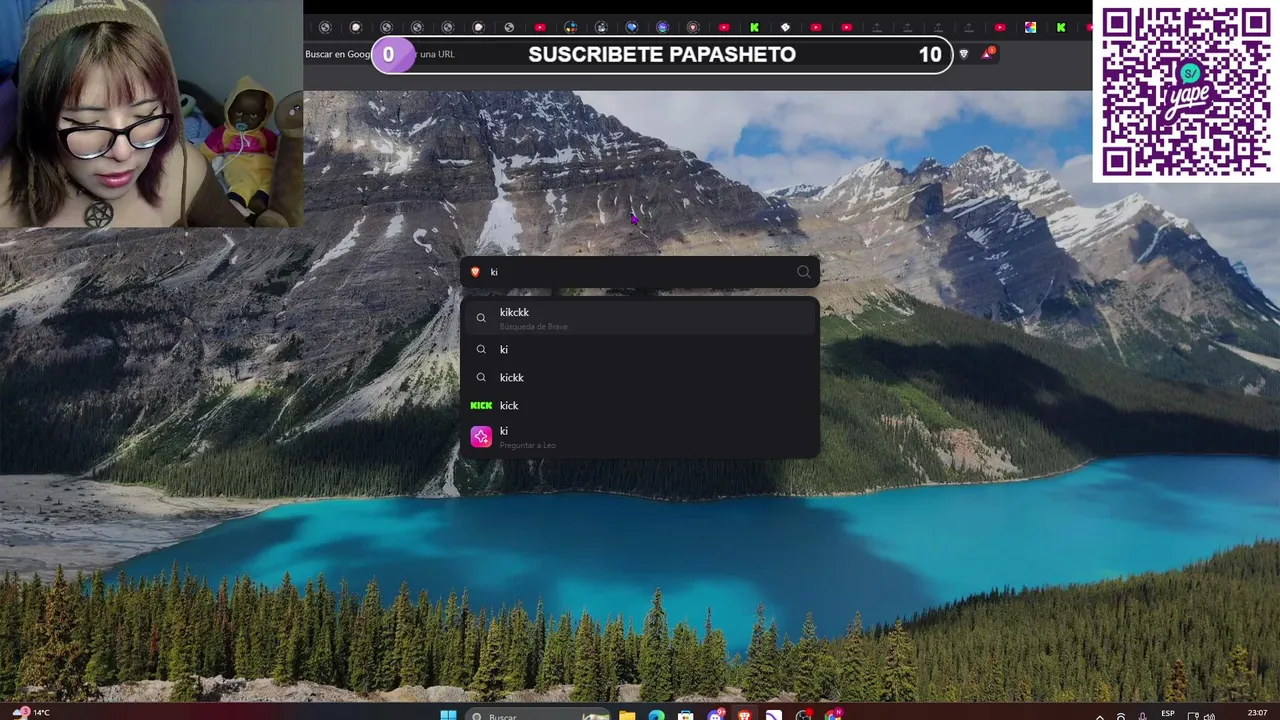
Task: Click the Brave browser taskbar icon
Action: (x=745, y=714)
